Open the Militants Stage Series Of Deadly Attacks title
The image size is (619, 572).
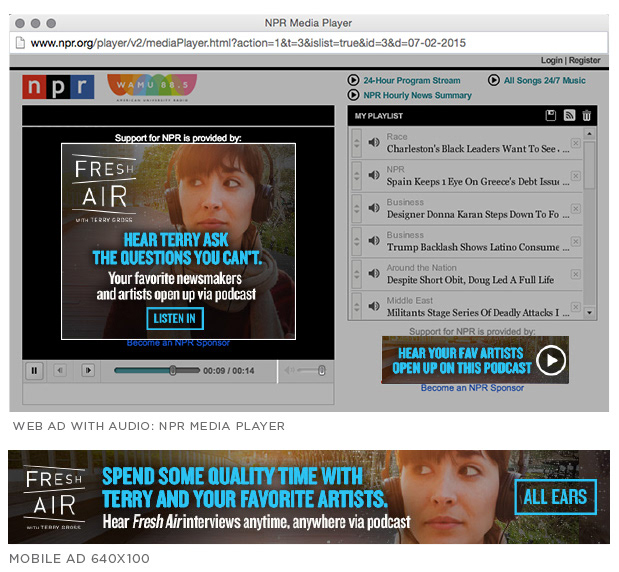(x=478, y=313)
